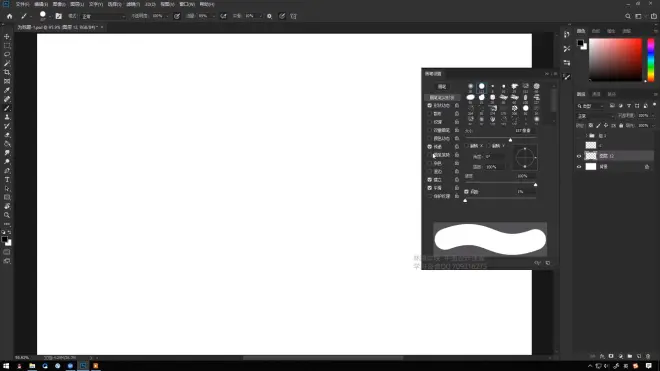Select the Move tool
The height and width of the screenshot is (371, 660).
click(7, 37)
